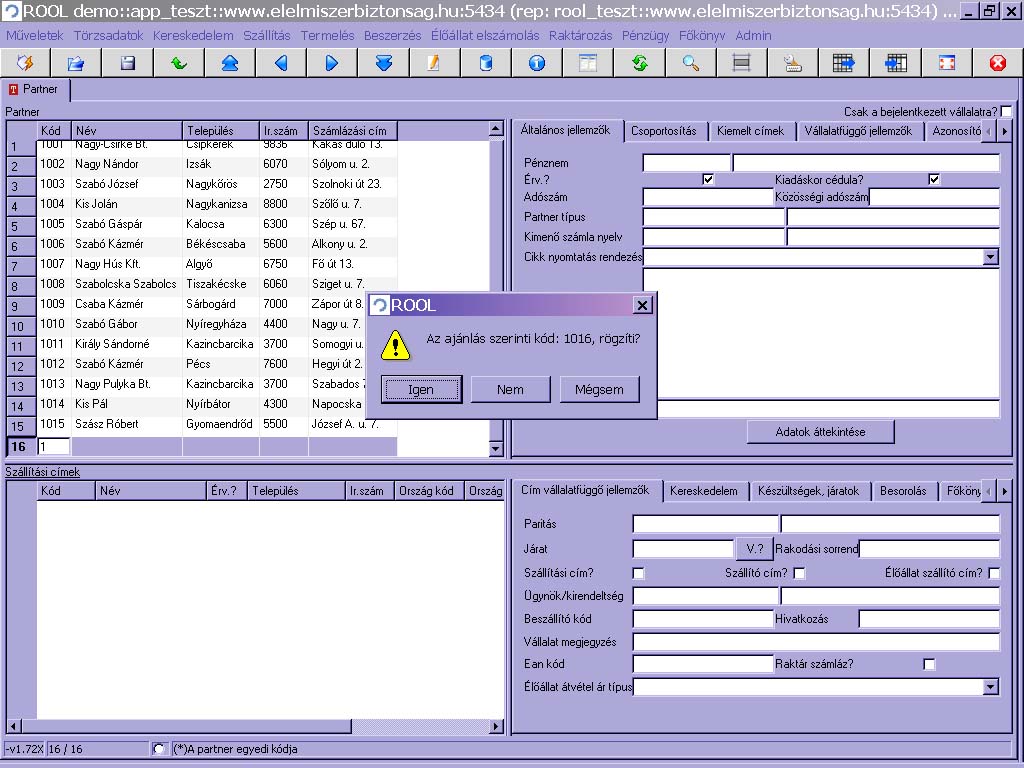The height and width of the screenshot is (768, 1024).
Task: Go to next record with right arrow
Action: [332, 63]
